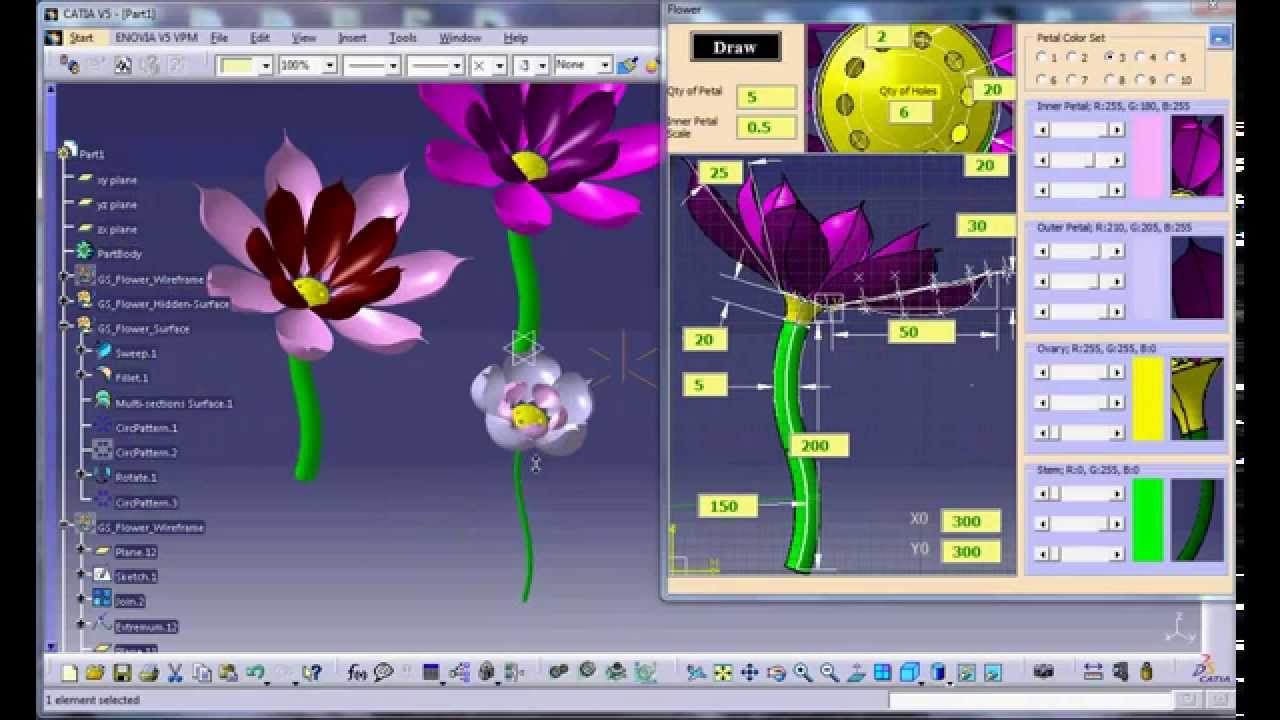Image resolution: width=1280 pixels, height=720 pixels.
Task: Click the Isometric View icon
Action: [x=910, y=674]
